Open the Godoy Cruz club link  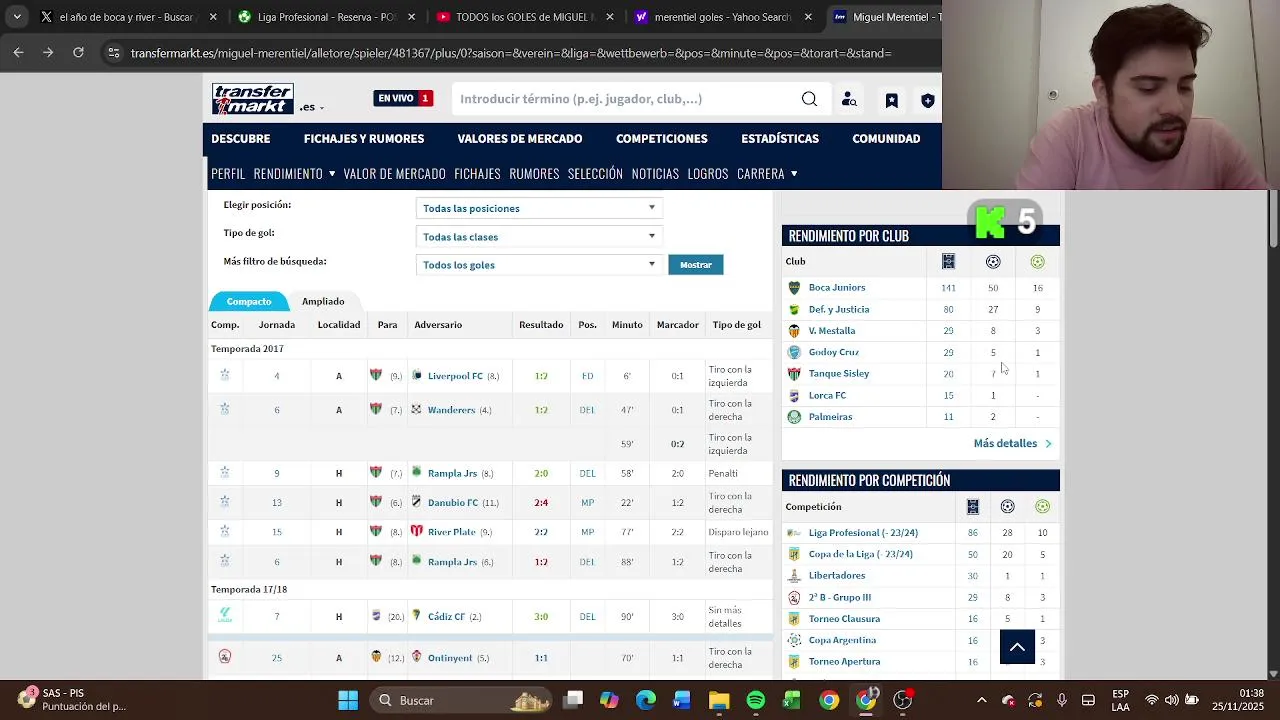pos(833,352)
